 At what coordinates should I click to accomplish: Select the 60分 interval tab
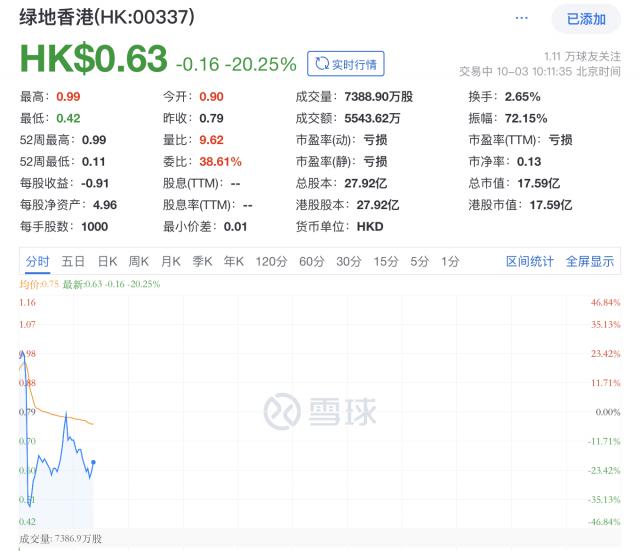coord(311,261)
